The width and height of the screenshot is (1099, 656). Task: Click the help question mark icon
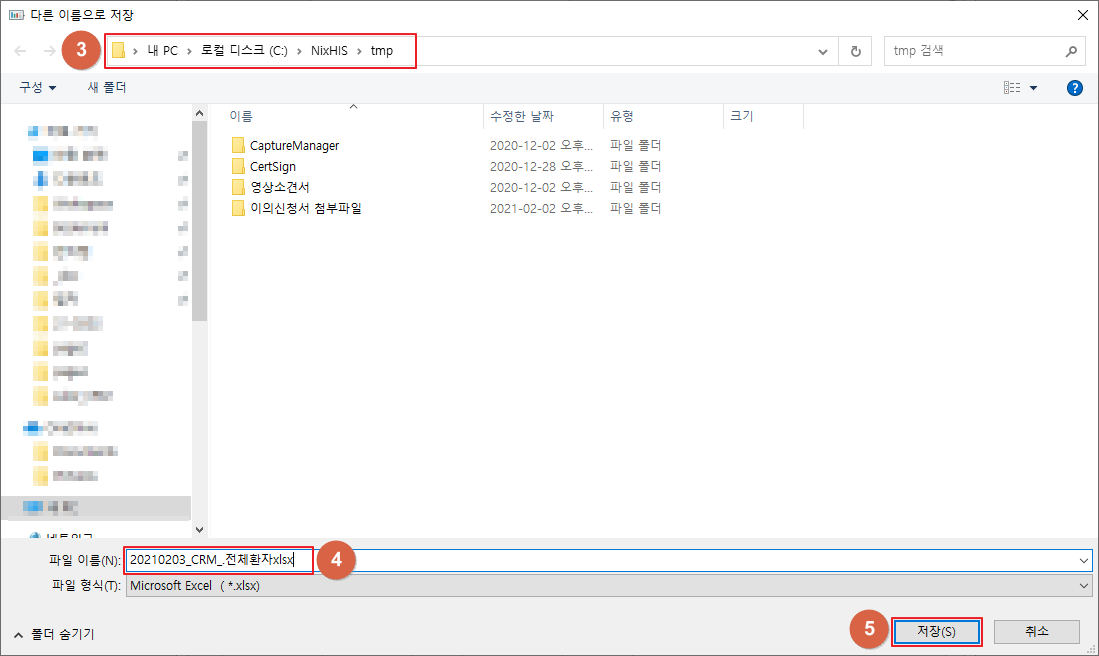(1075, 88)
